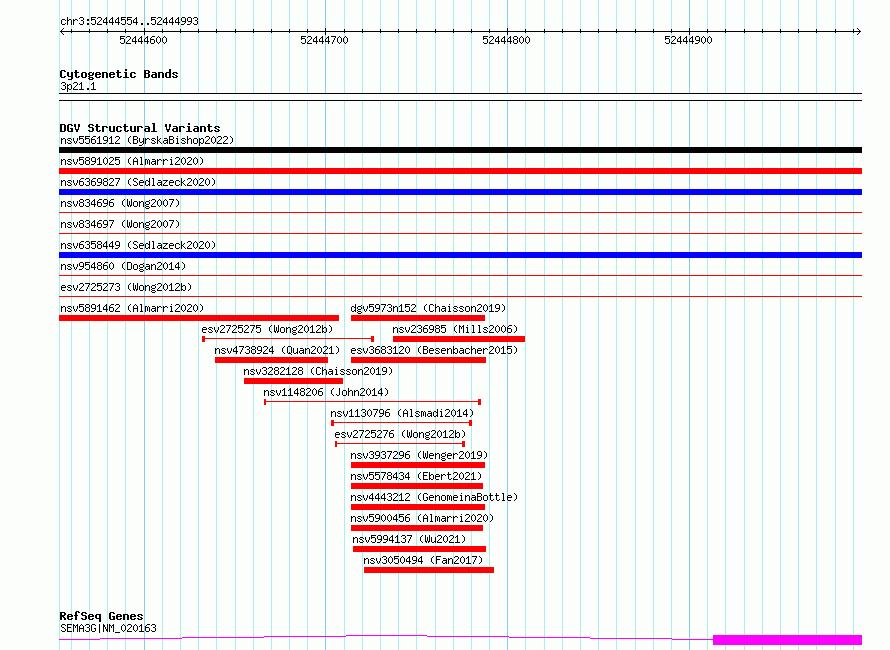Screen dimensions: 890x650
Task: Select the thin nsv1148206 variant line
Action: tap(373, 402)
